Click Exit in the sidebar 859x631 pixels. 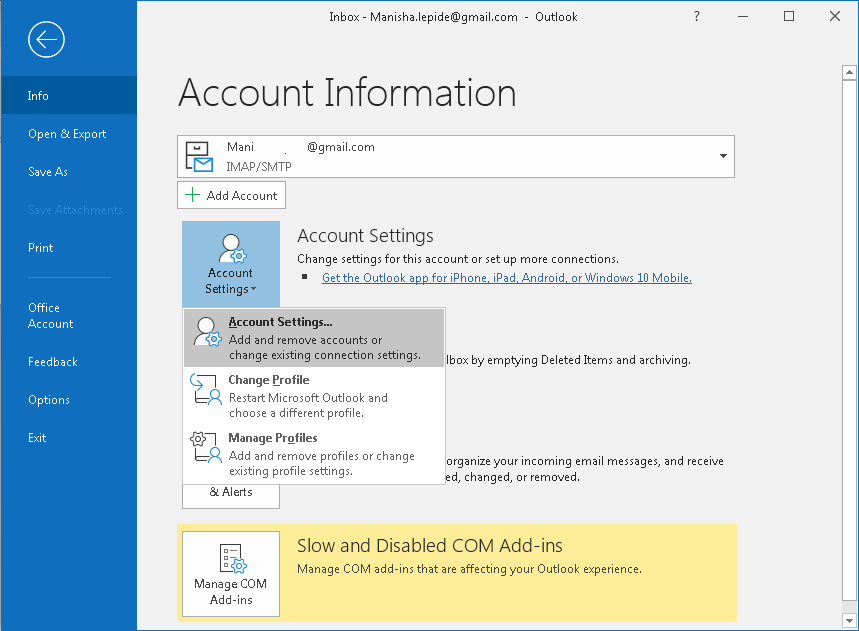[68, 438]
